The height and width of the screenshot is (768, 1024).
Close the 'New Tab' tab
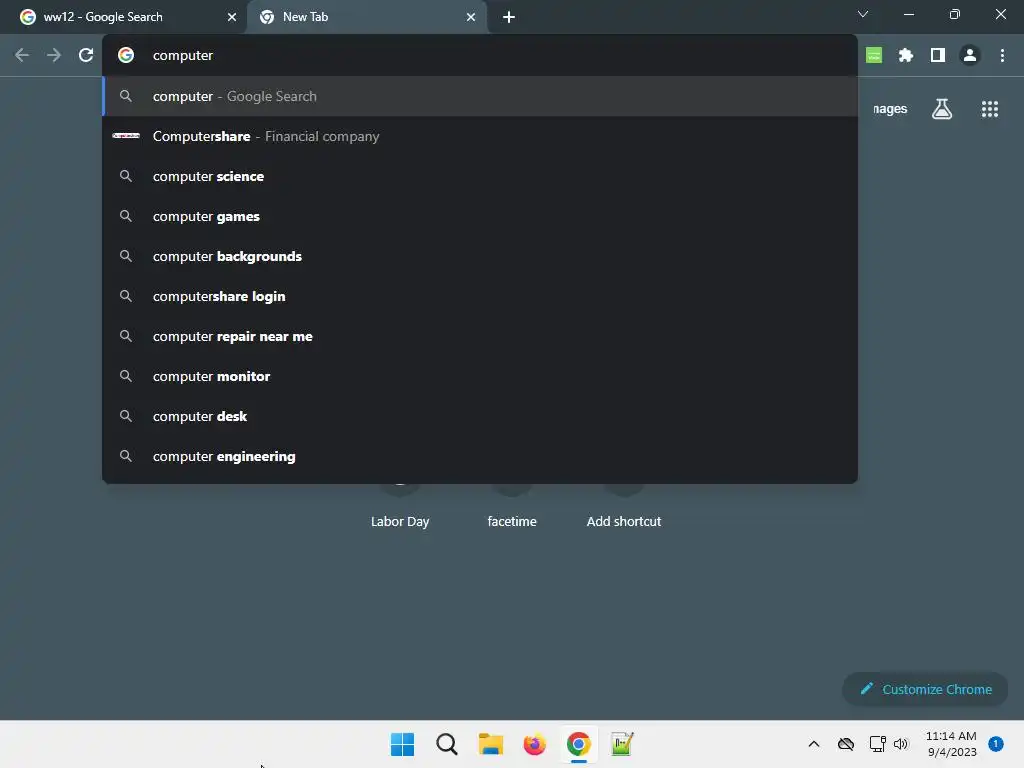pos(471,17)
